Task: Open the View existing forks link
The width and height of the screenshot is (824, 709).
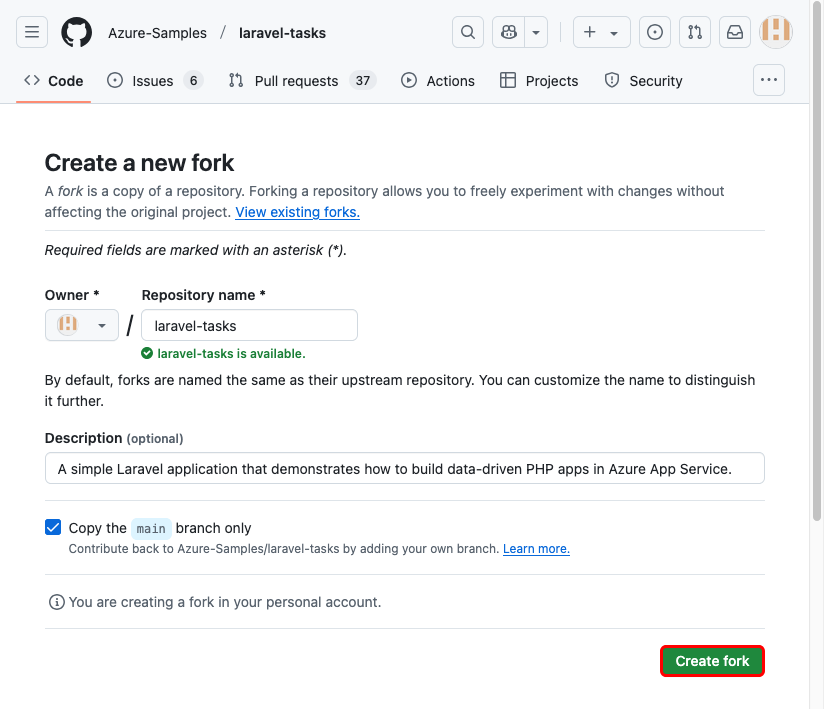Action: pyautogui.click(x=297, y=212)
